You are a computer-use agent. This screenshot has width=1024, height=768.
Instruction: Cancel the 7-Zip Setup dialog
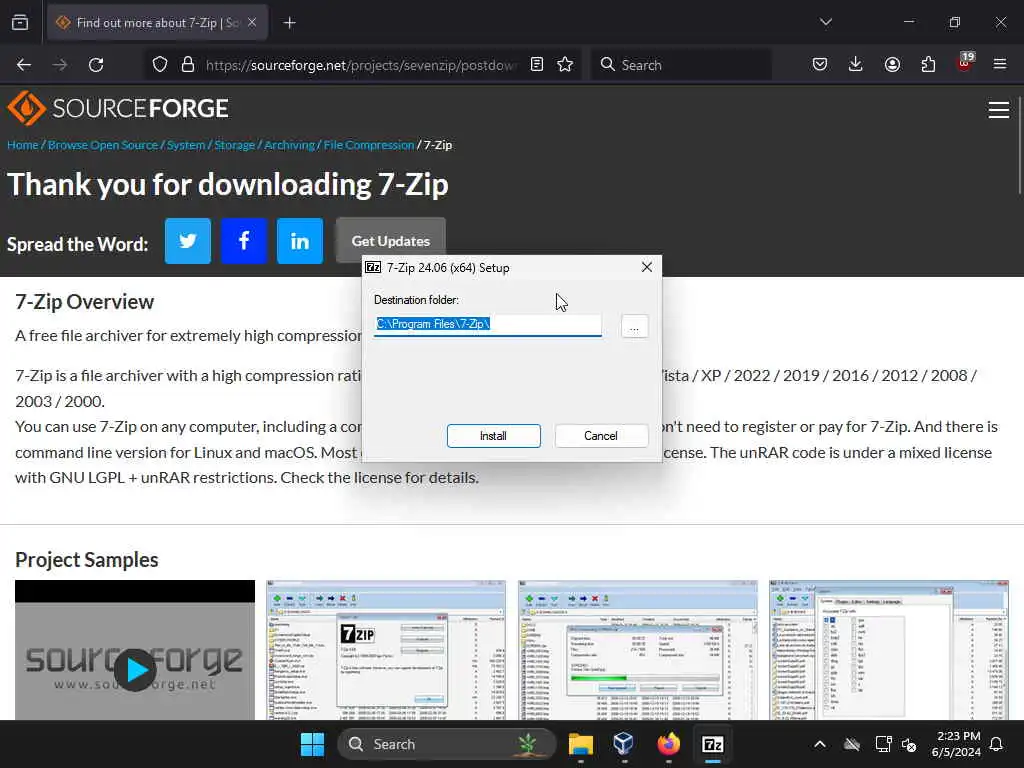click(x=601, y=436)
